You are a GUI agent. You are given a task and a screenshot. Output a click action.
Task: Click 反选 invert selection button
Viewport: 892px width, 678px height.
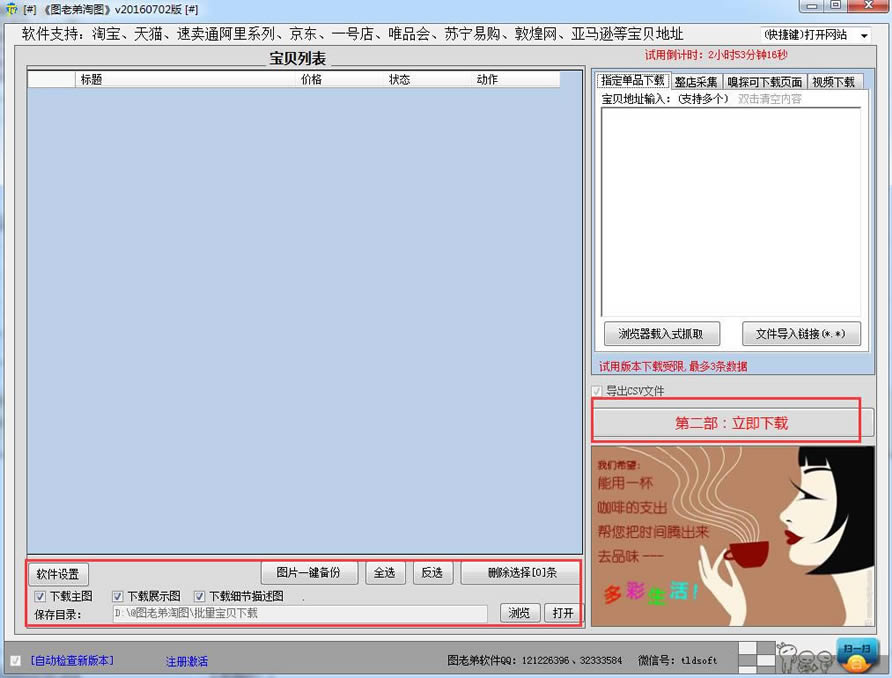click(432, 573)
